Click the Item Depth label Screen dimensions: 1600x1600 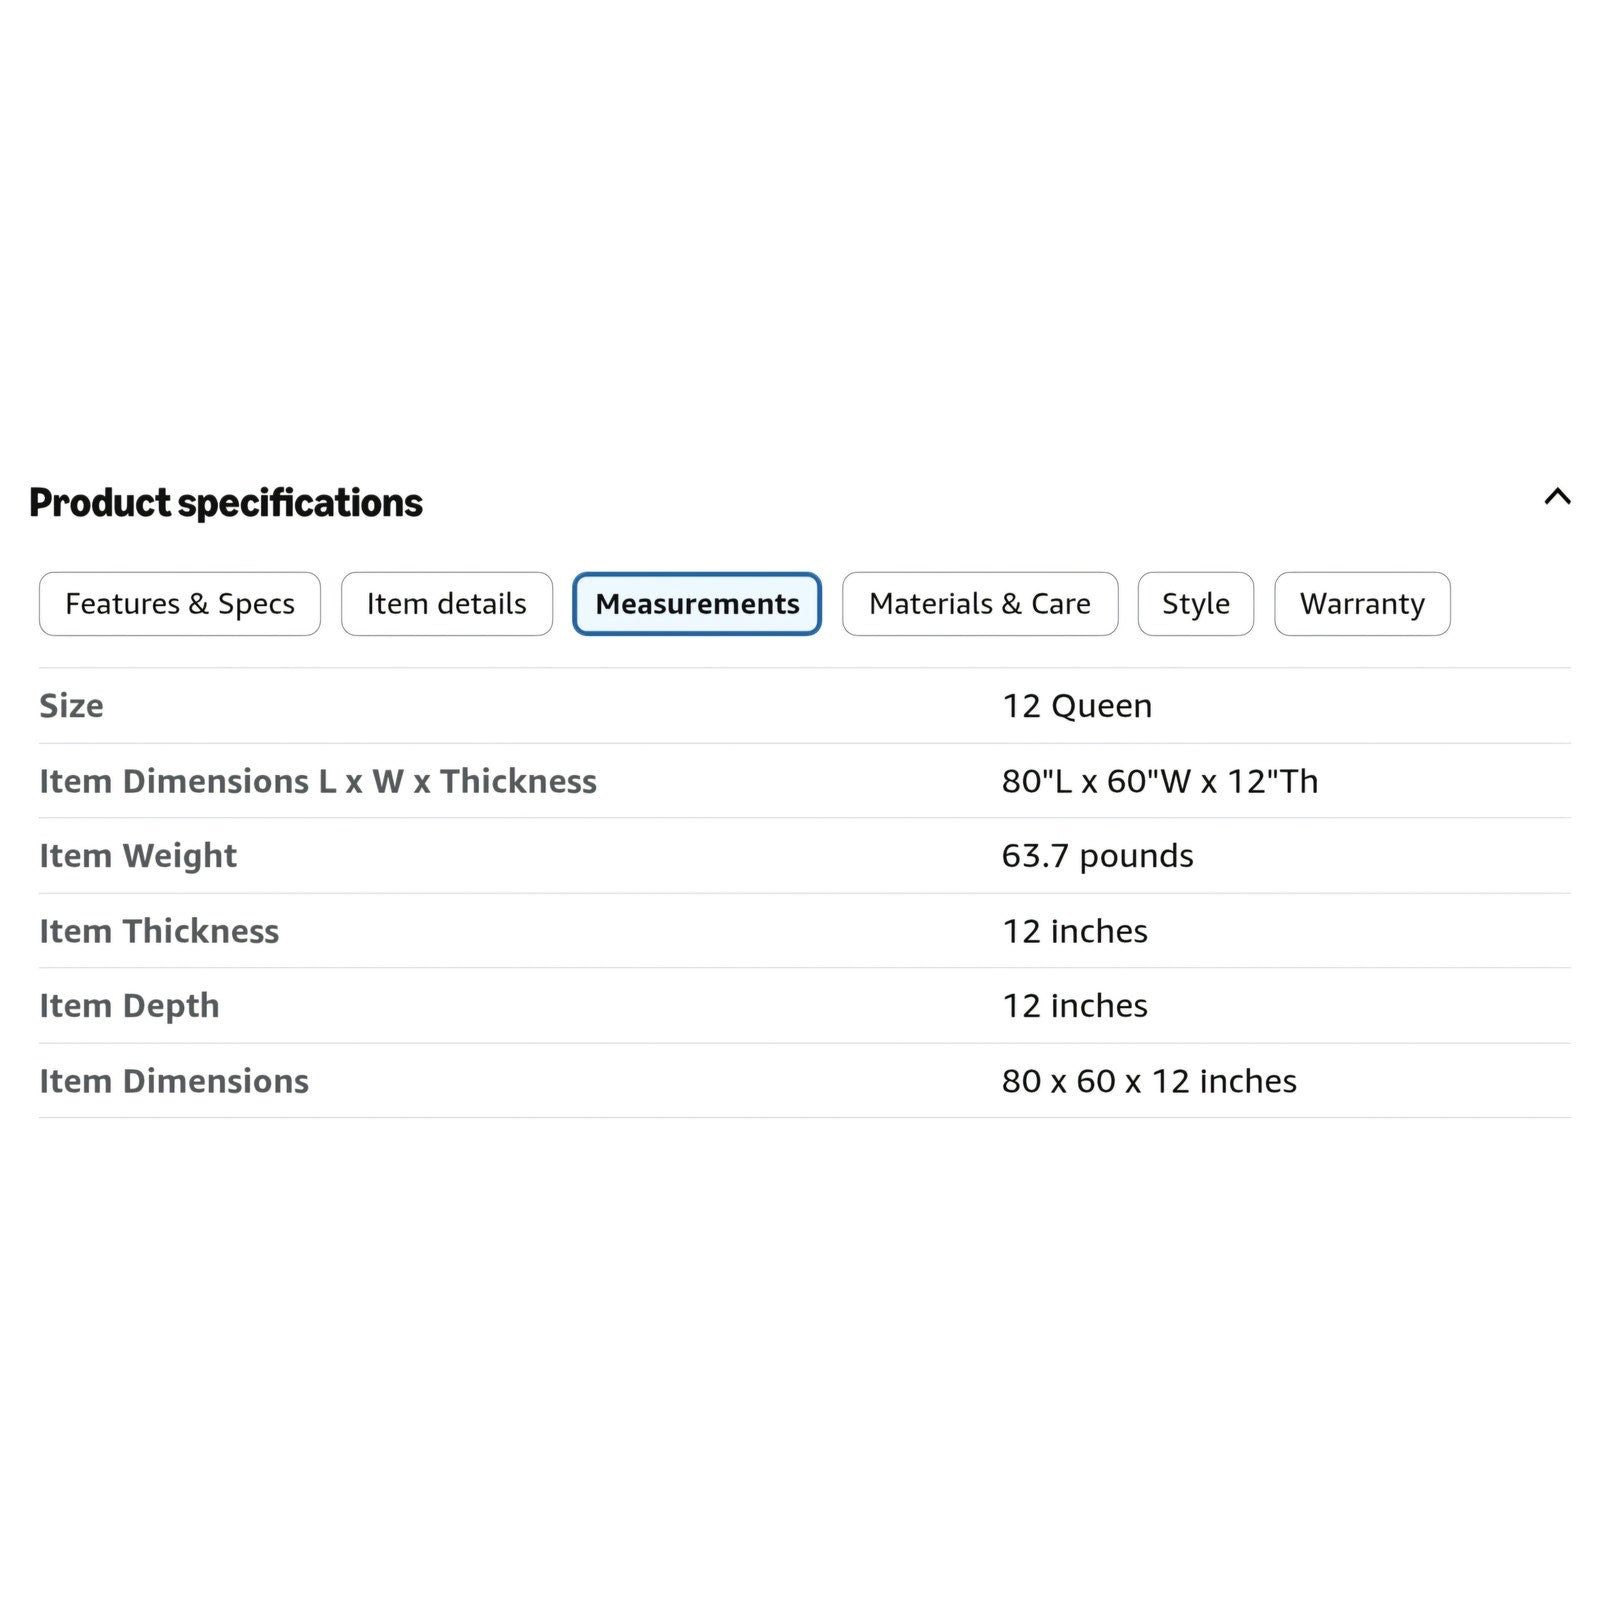point(129,1006)
